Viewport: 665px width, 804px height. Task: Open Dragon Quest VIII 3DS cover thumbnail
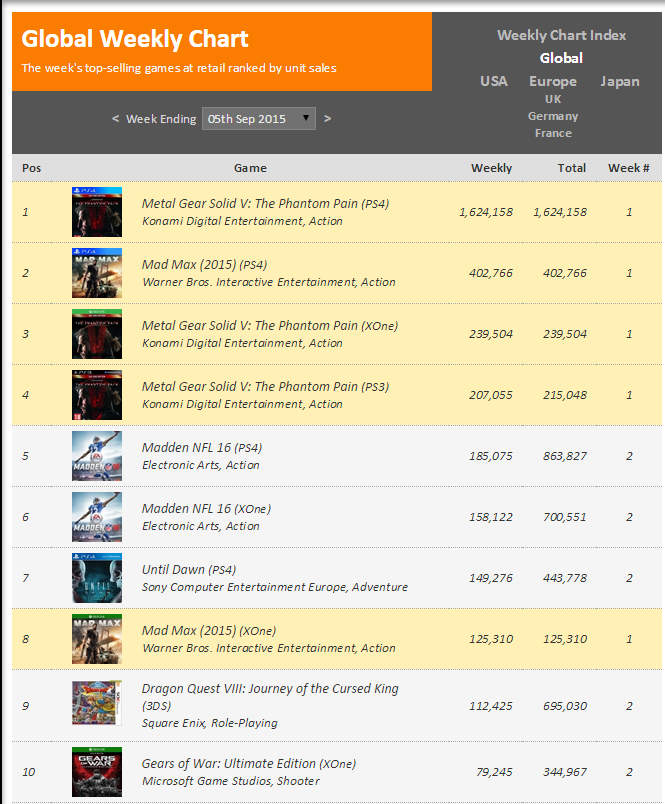97,703
